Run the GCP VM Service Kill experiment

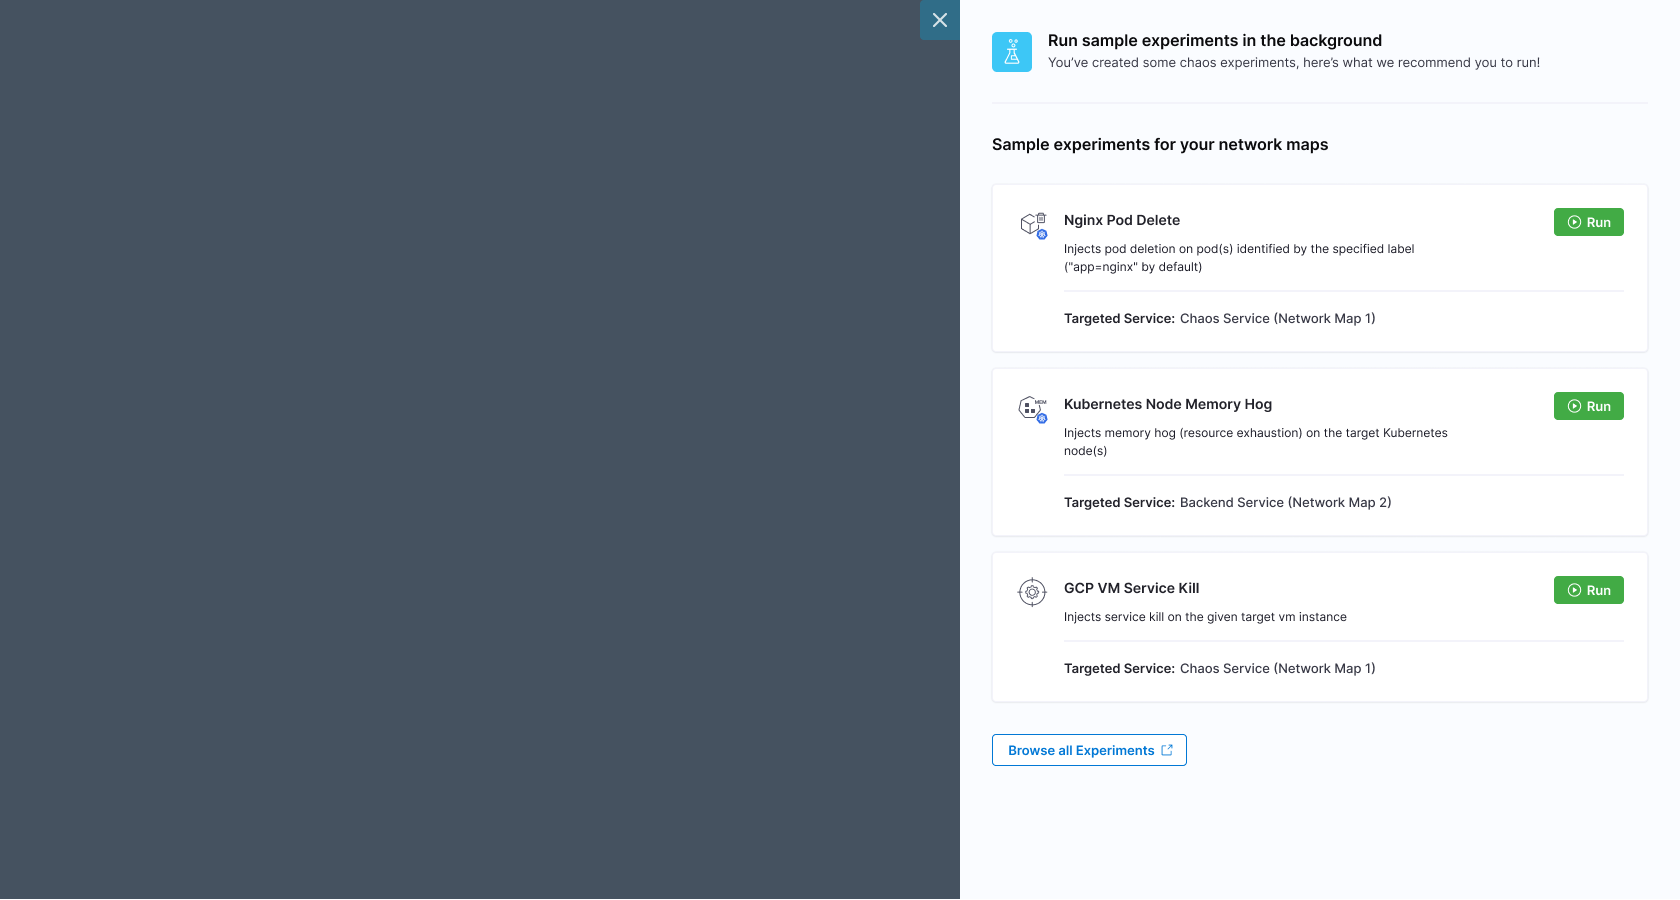pyautogui.click(x=1588, y=590)
